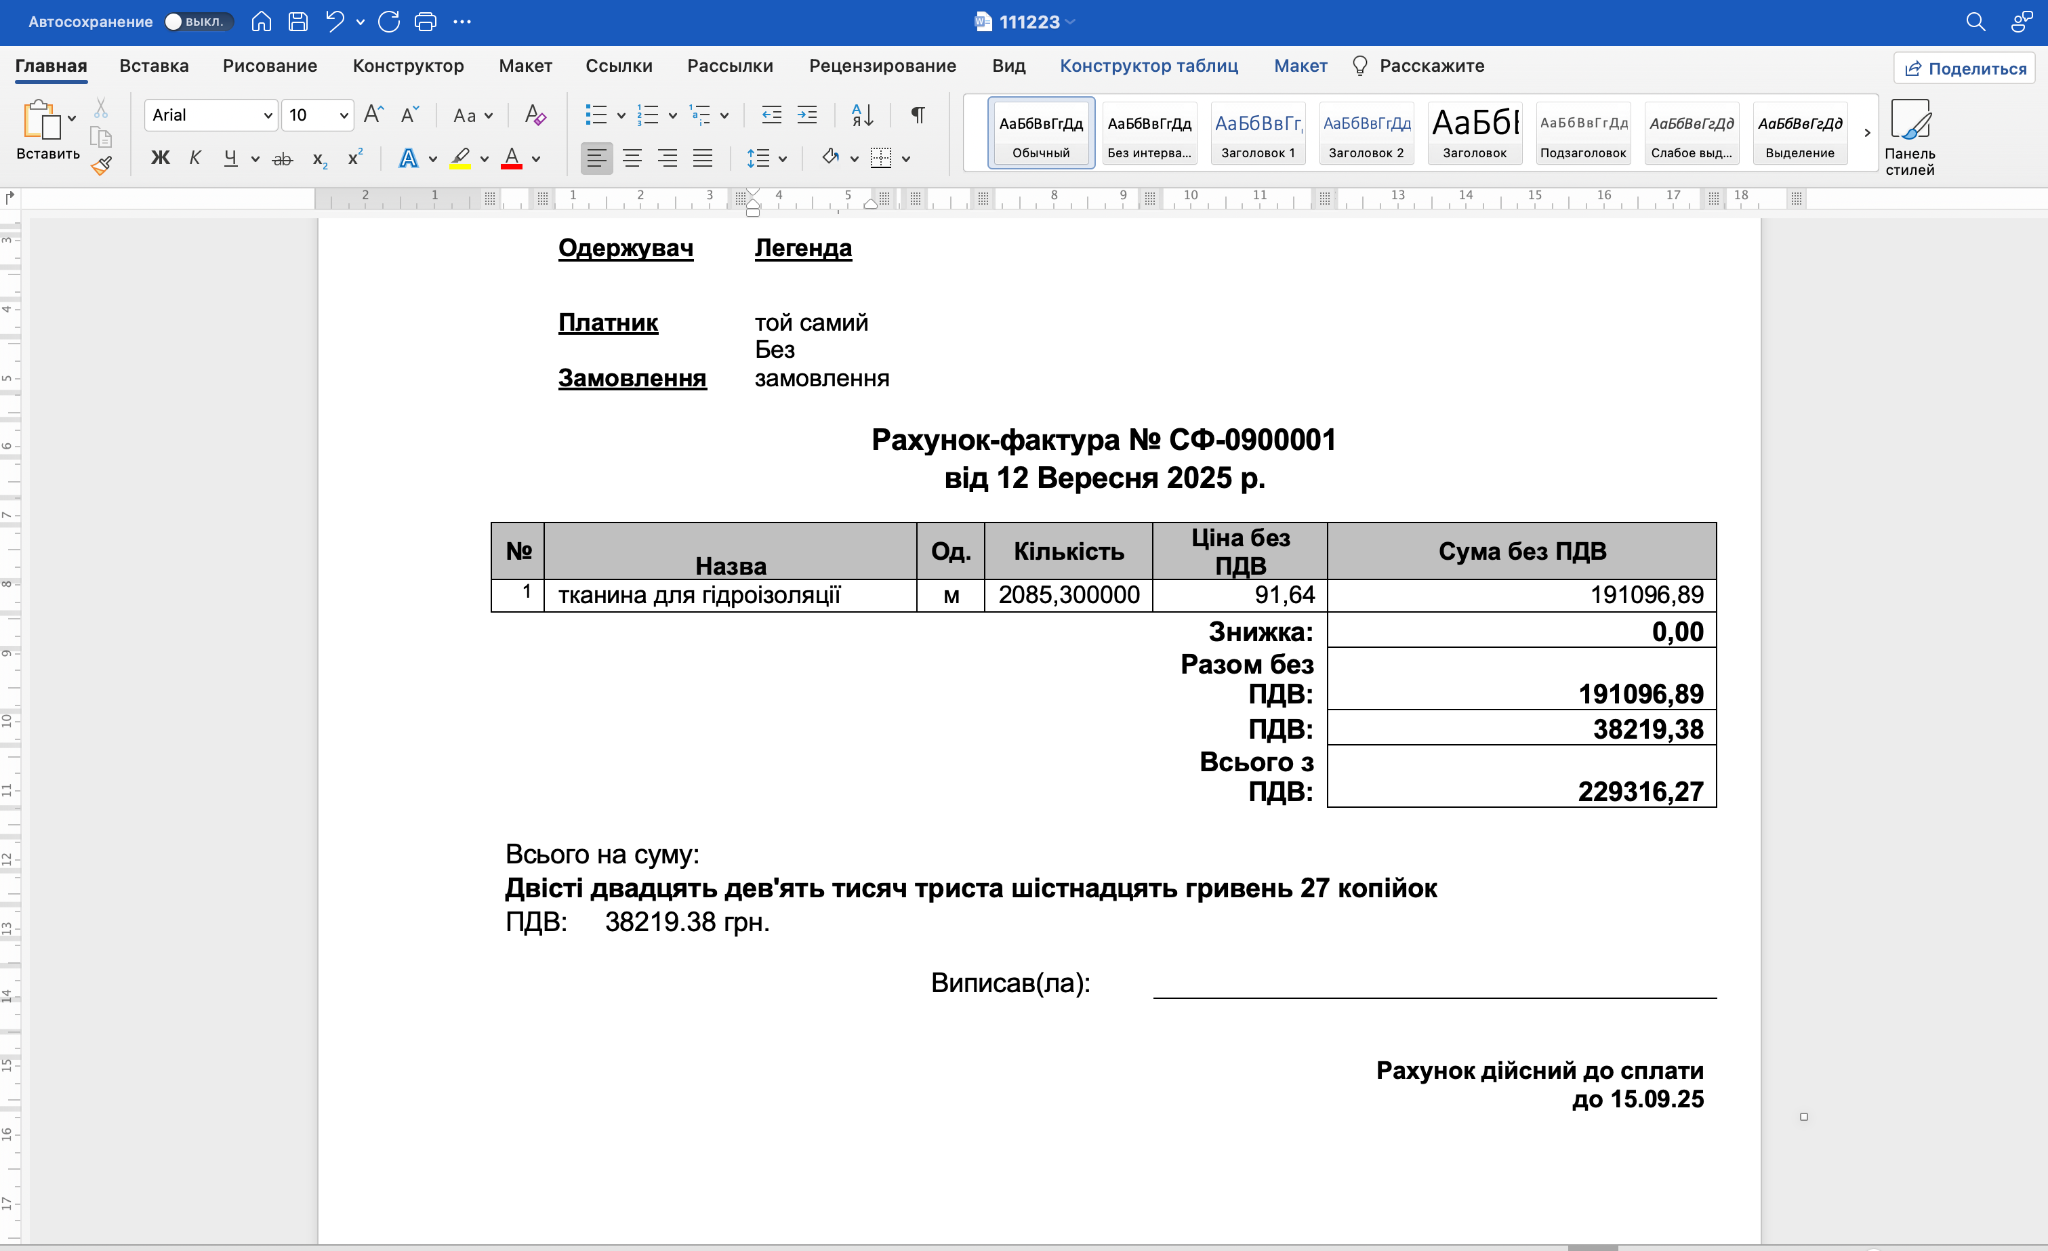Viewport: 2048px width, 1251px height.
Task: Sort text alphabetically A-Z icon
Action: pyautogui.click(x=862, y=115)
